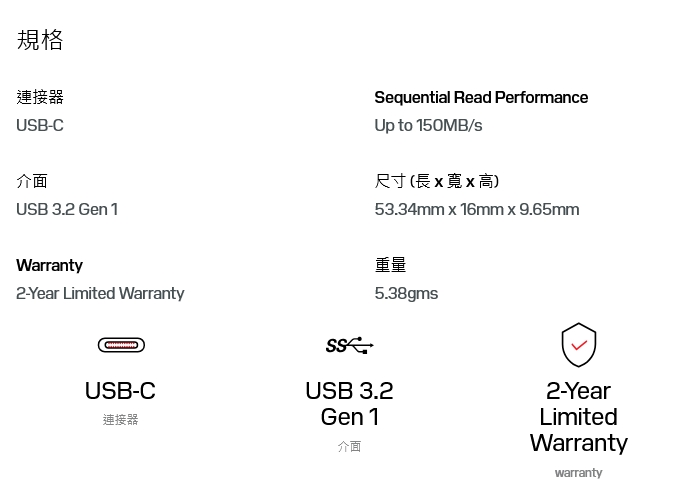Click the 重量 spec label

coord(391,265)
